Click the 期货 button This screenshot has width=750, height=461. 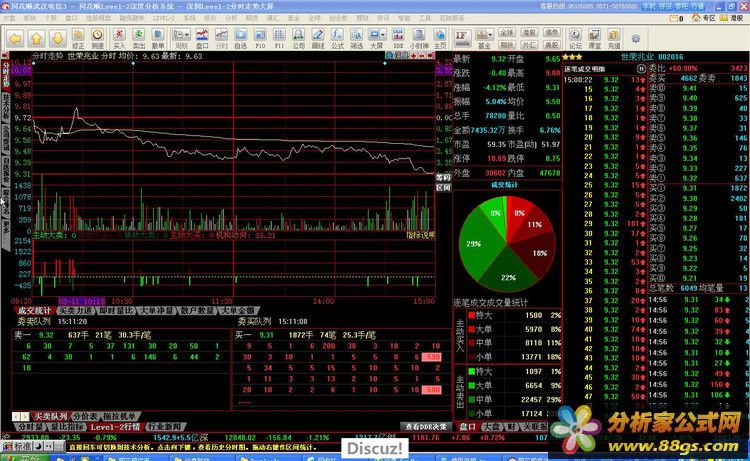point(506,44)
